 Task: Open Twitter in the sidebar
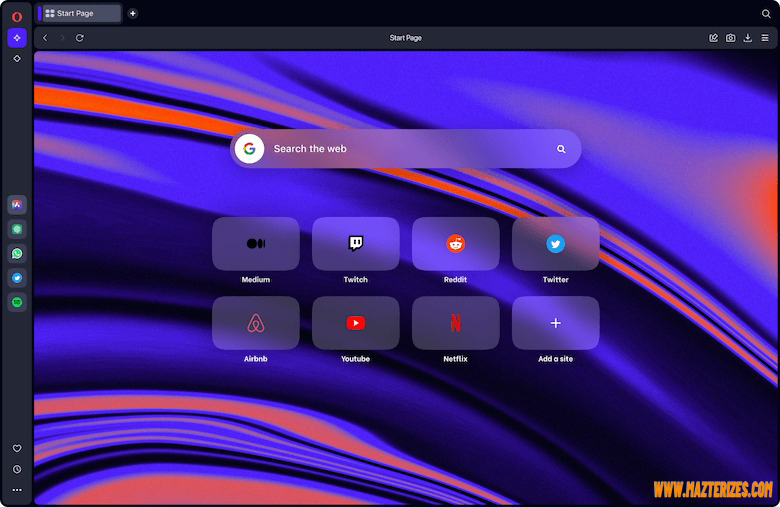click(17, 278)
